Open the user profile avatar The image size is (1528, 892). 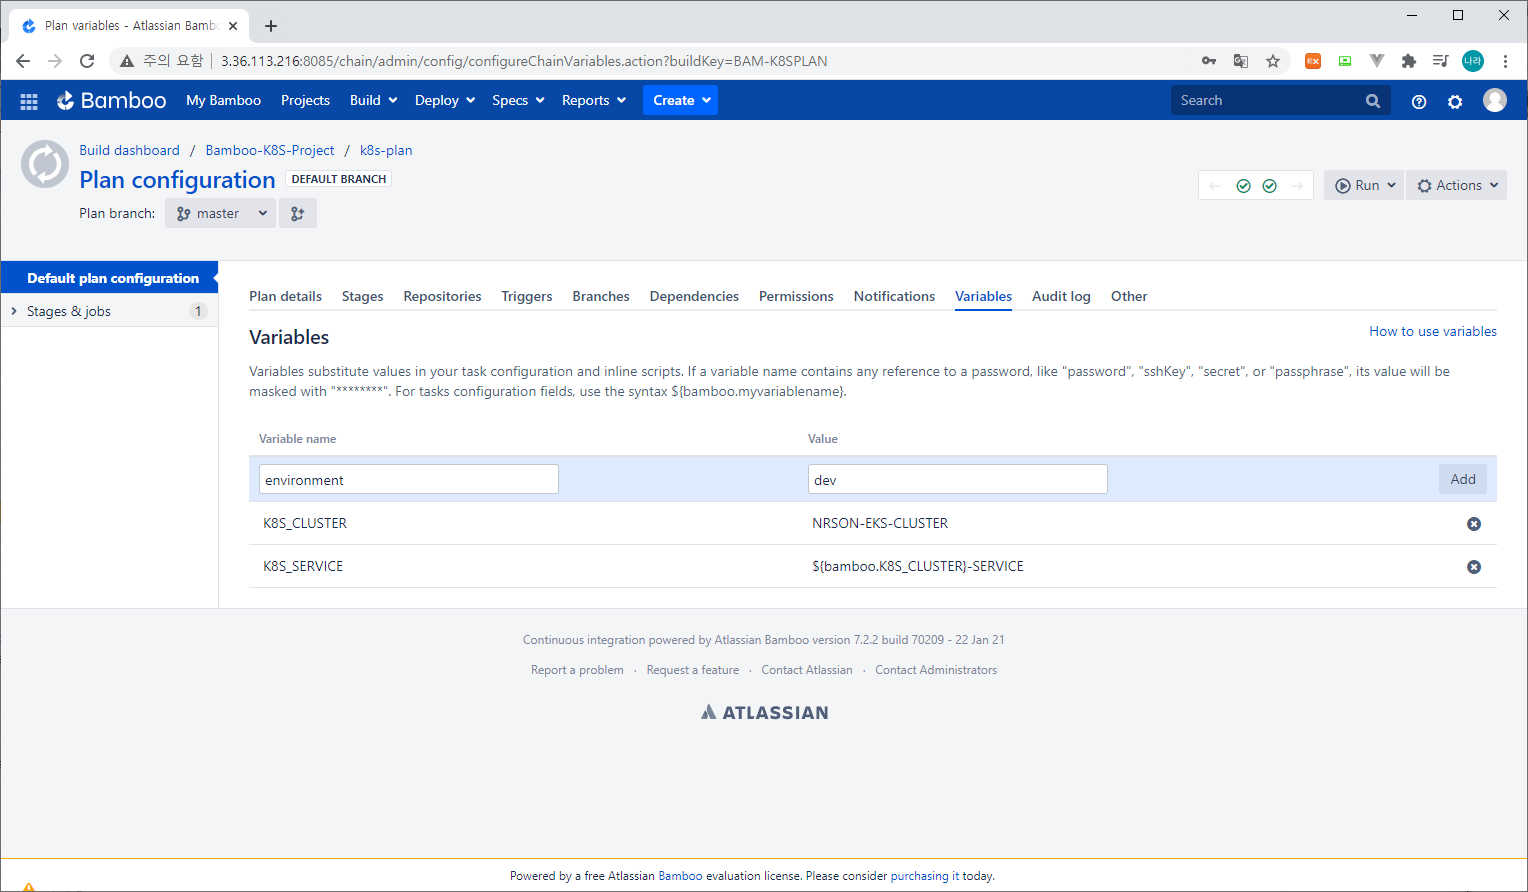click(1495, 100)
